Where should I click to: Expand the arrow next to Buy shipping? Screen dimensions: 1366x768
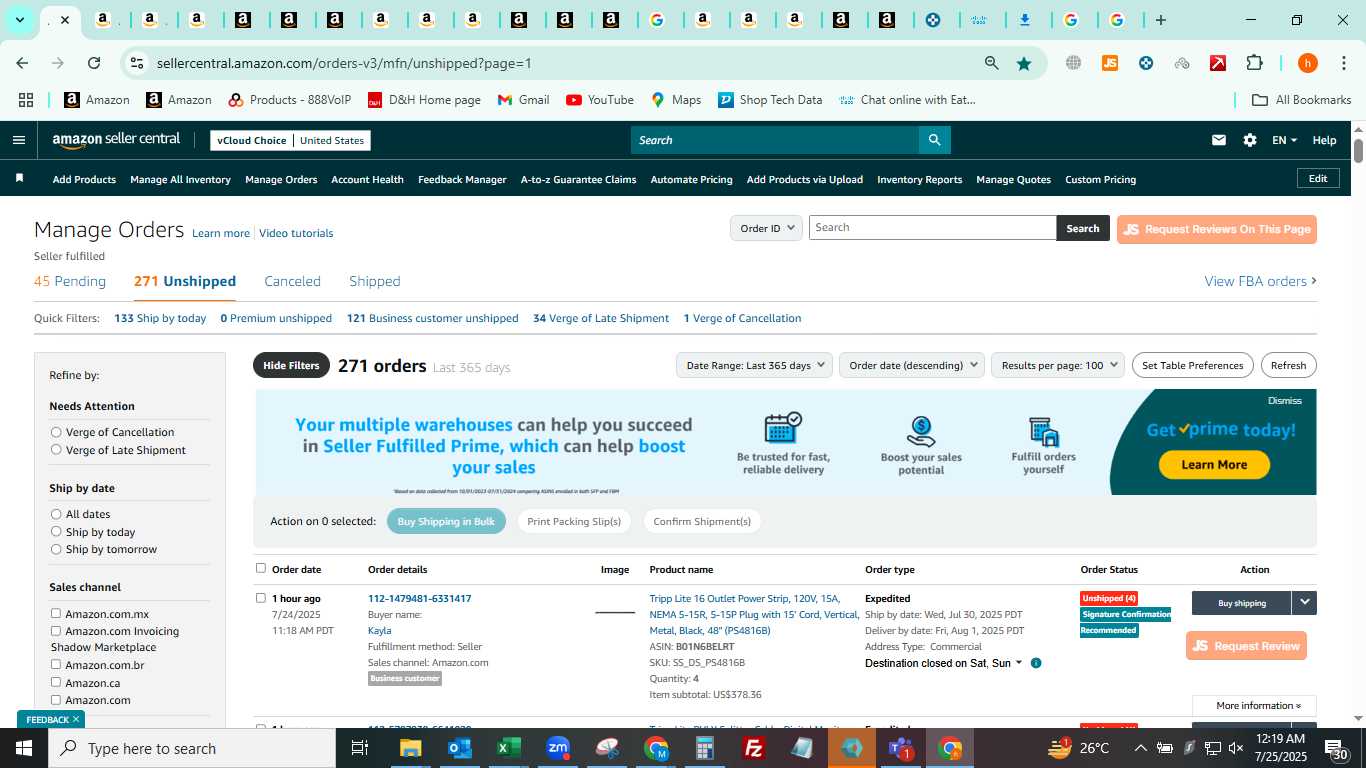point(1304,603)
